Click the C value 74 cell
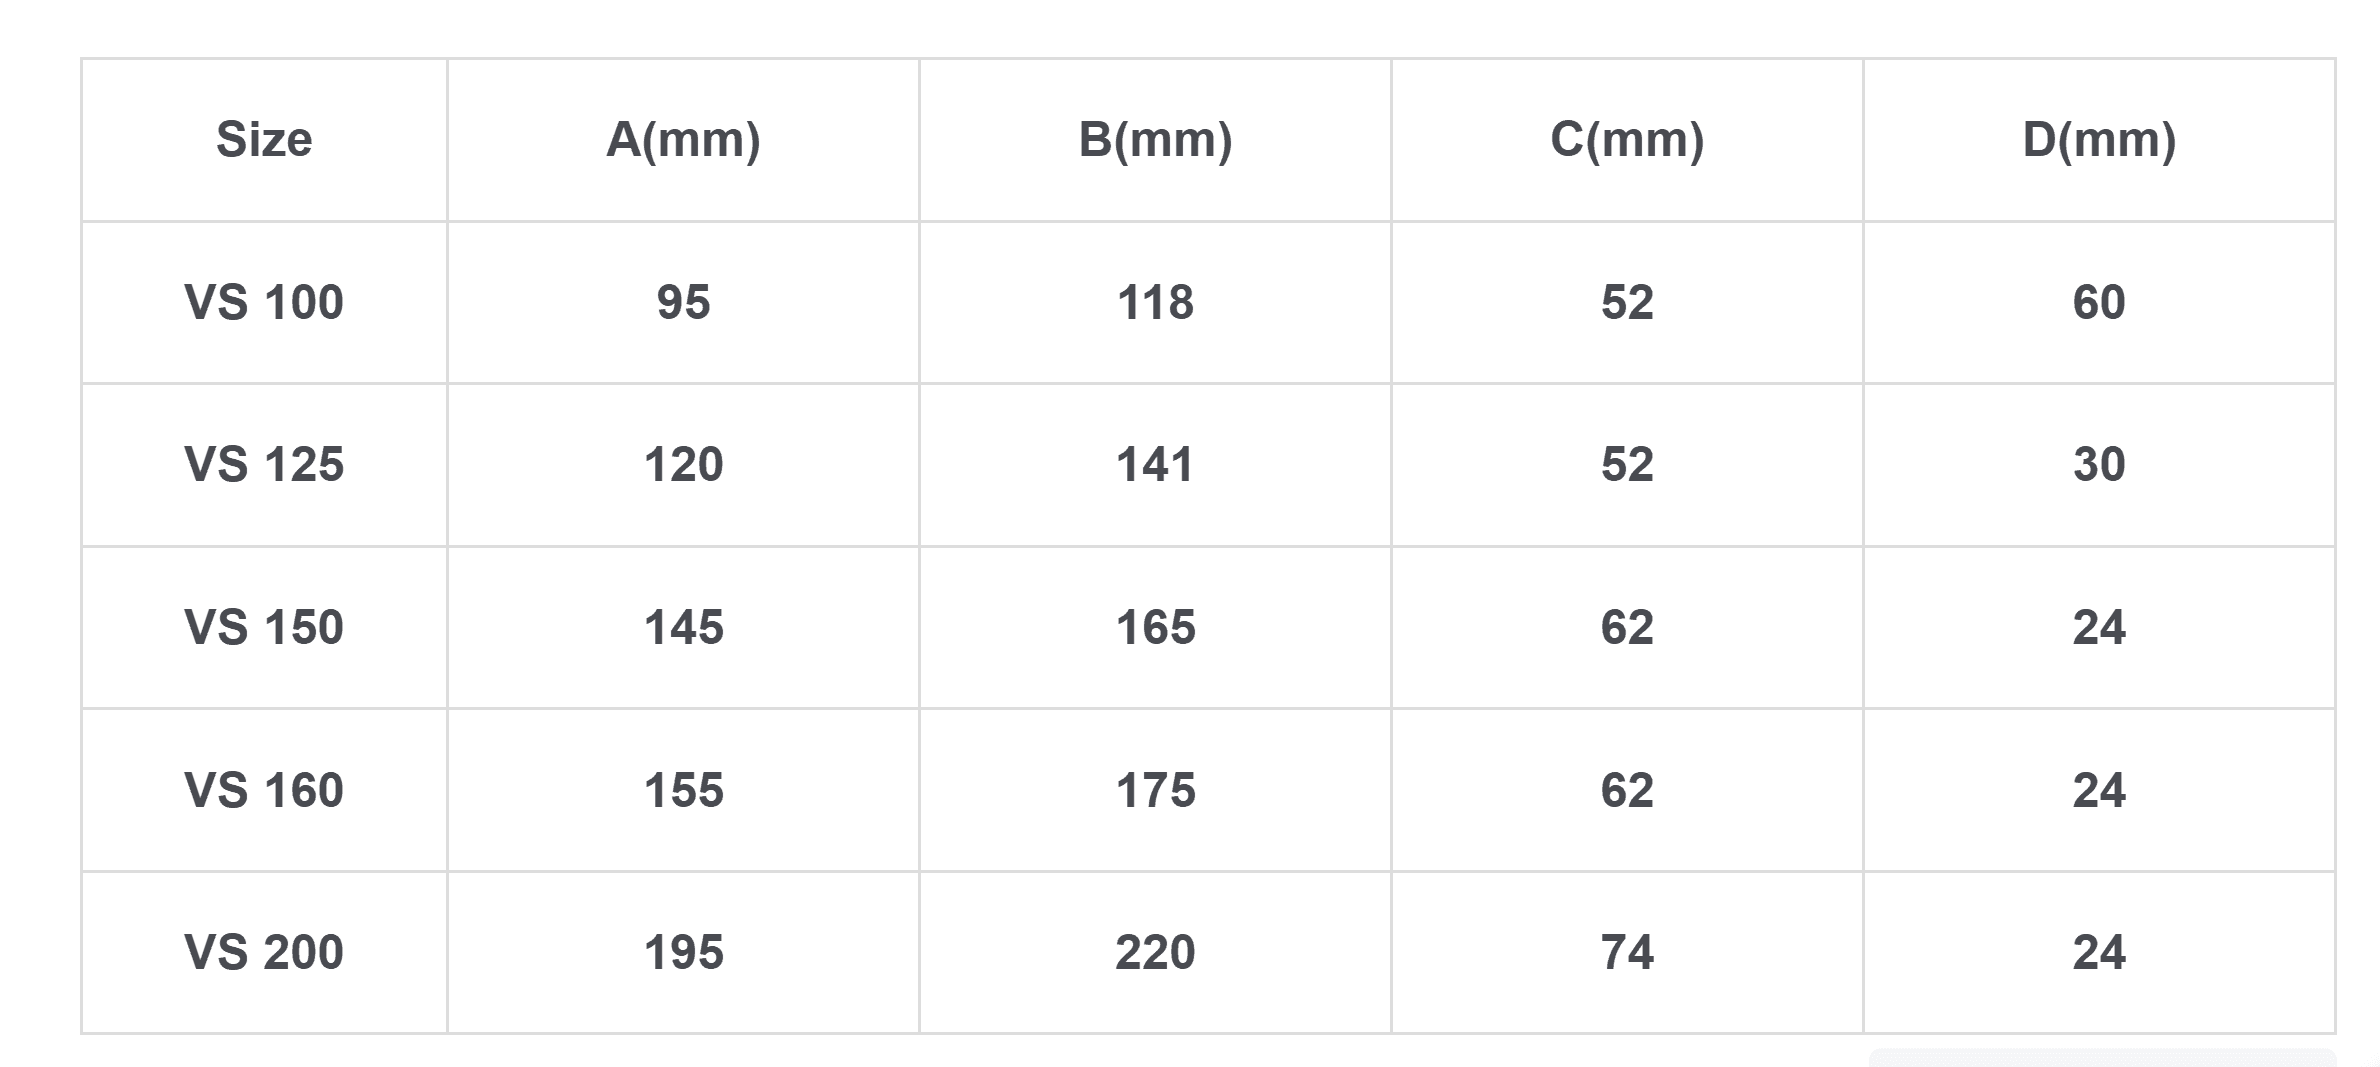This screenshot has height=1067, width=2380. [1627, 952]
